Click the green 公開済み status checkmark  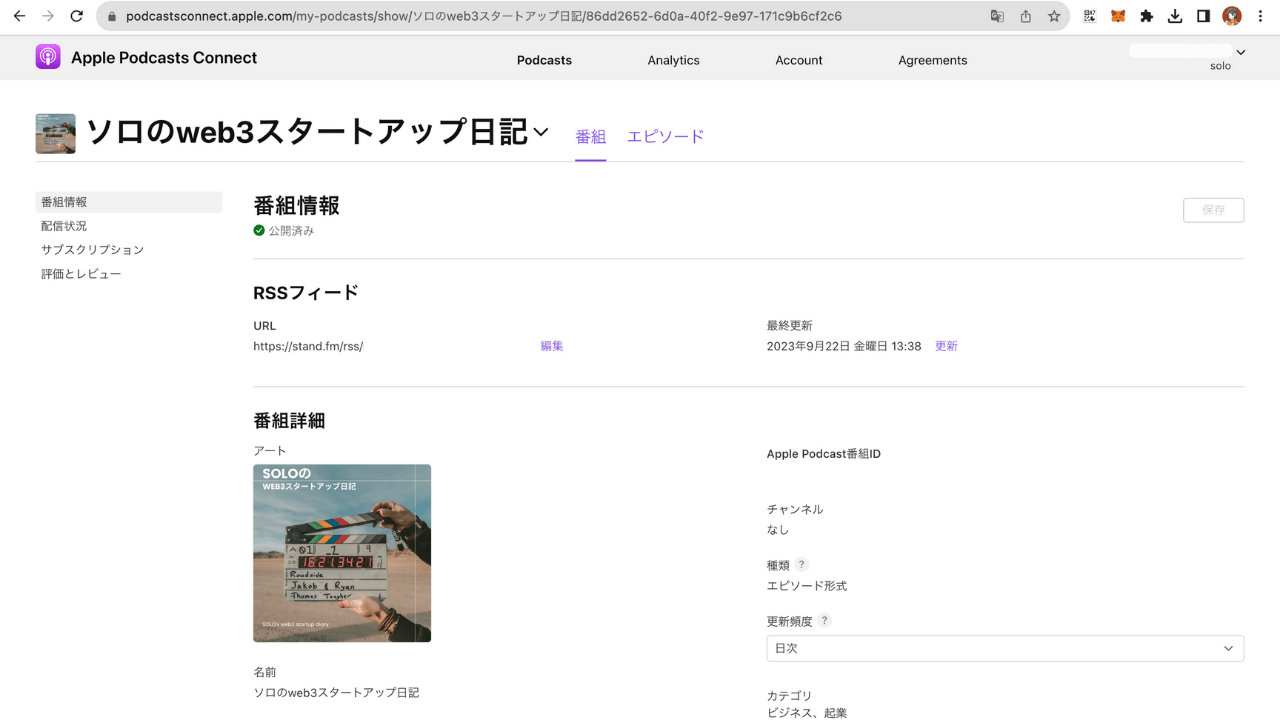259,230
